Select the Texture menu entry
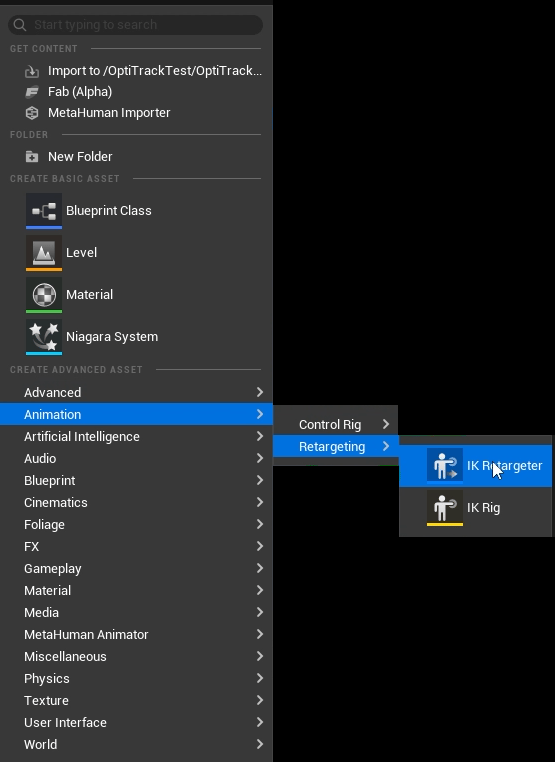 point(136,700)
